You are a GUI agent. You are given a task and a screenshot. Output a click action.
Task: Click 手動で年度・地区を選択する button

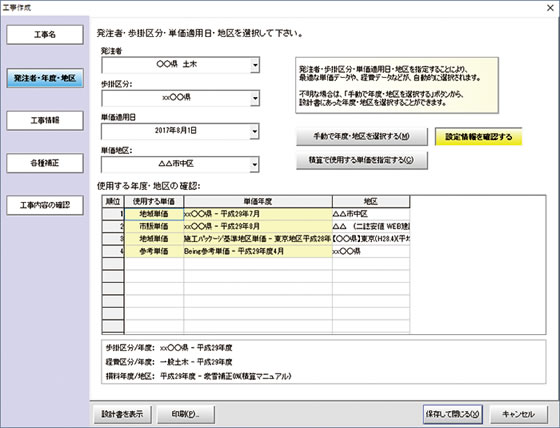click(362, 136)
